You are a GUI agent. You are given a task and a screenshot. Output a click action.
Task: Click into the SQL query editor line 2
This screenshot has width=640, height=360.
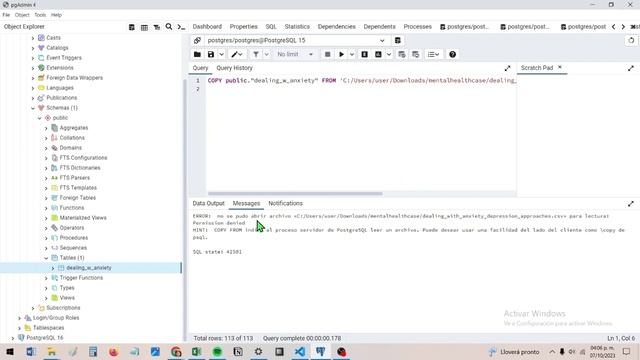[x=361, y=89]
